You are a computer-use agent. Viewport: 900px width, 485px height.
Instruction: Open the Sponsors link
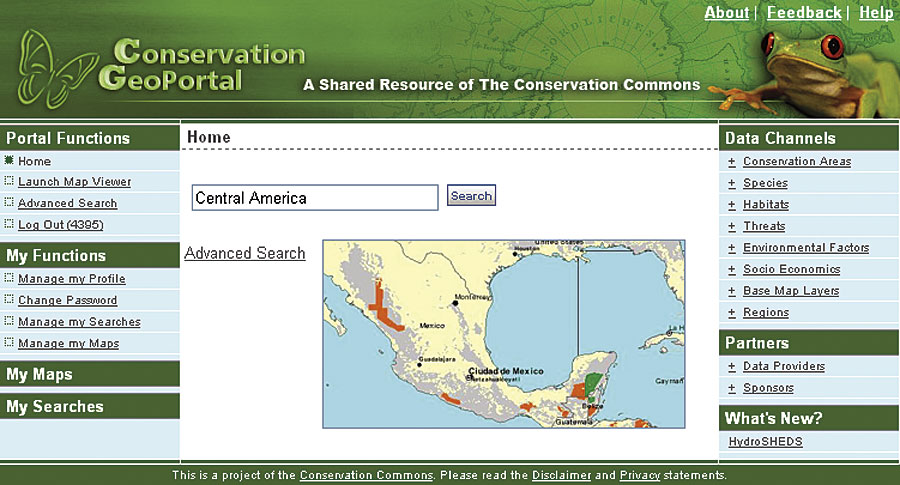click(769, 389)
